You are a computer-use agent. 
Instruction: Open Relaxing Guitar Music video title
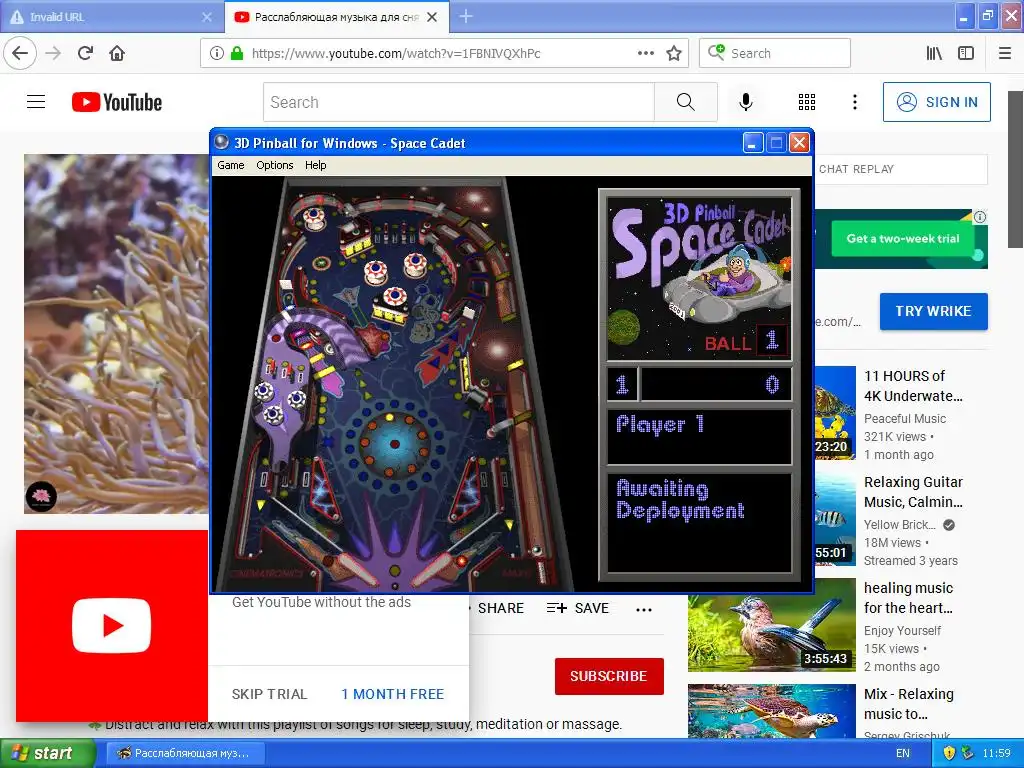tap(913, 492)
